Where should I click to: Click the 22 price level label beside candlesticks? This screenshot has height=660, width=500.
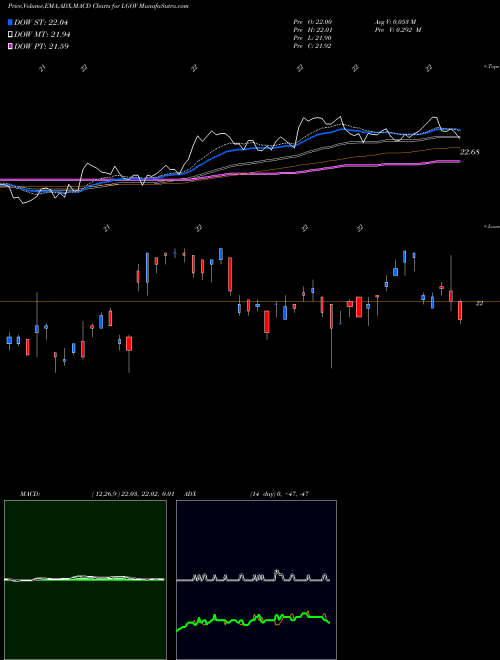pos(479,303)
